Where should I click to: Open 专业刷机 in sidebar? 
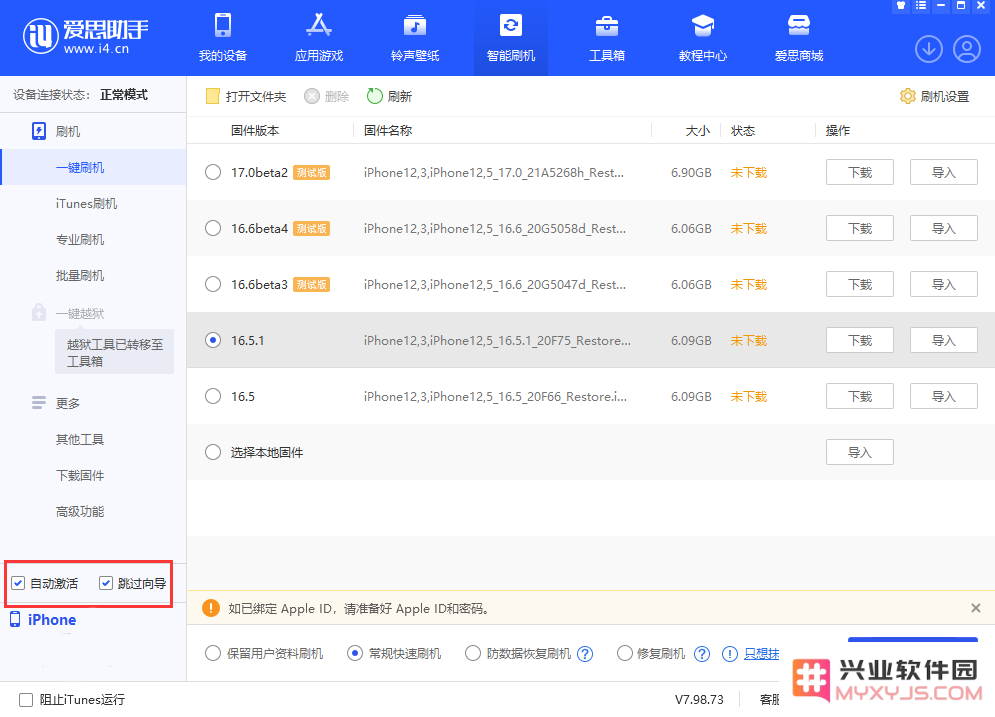[x=80, y=240]
